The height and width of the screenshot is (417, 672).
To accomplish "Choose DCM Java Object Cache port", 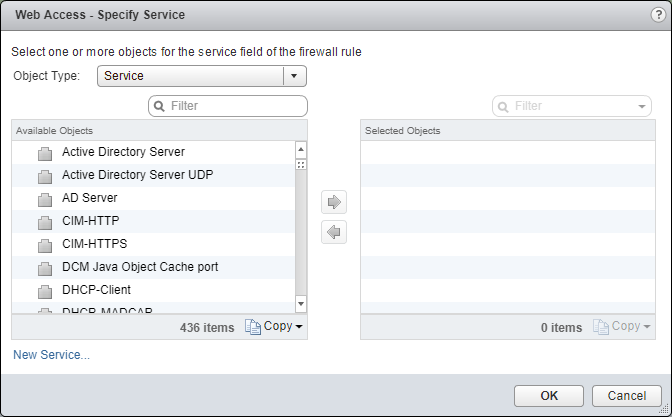I will point(140,267).
